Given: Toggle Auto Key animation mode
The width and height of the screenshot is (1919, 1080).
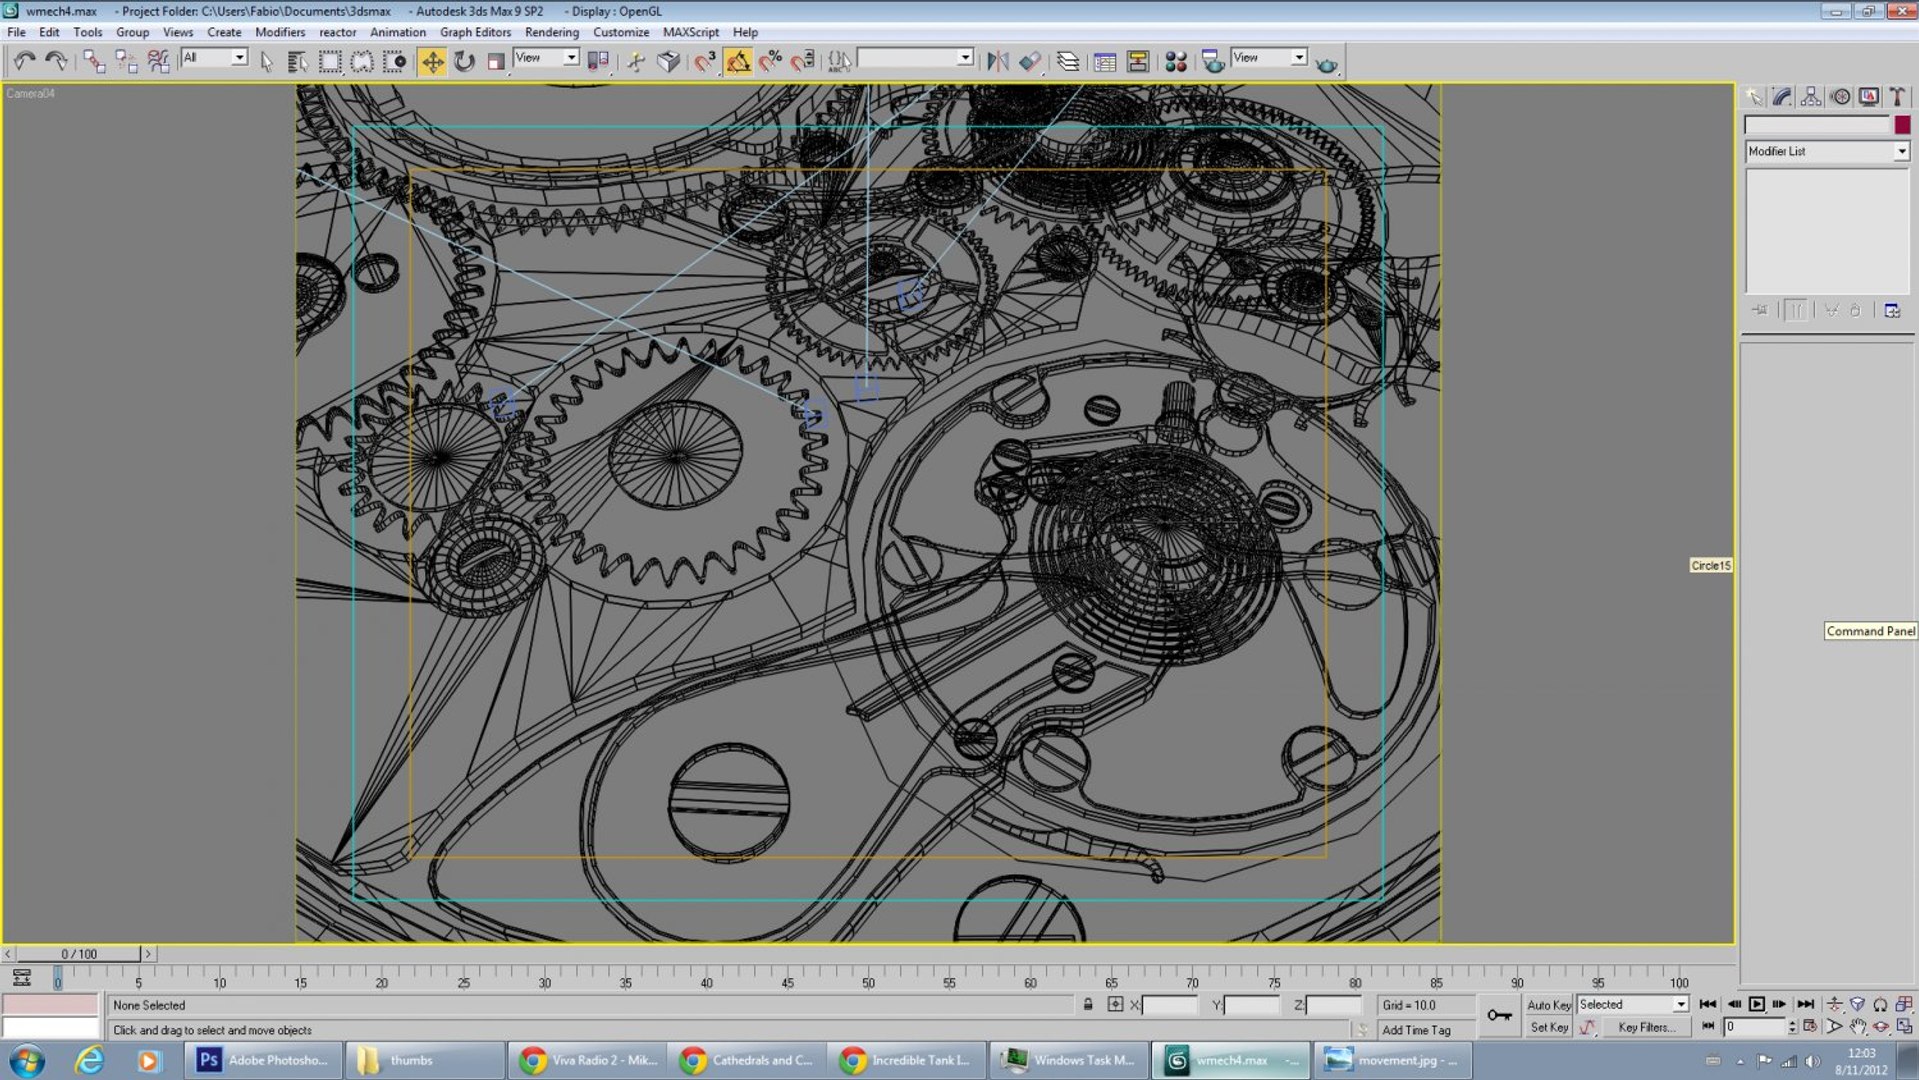Looking at the screenshot, I should click(1548, 1005).
